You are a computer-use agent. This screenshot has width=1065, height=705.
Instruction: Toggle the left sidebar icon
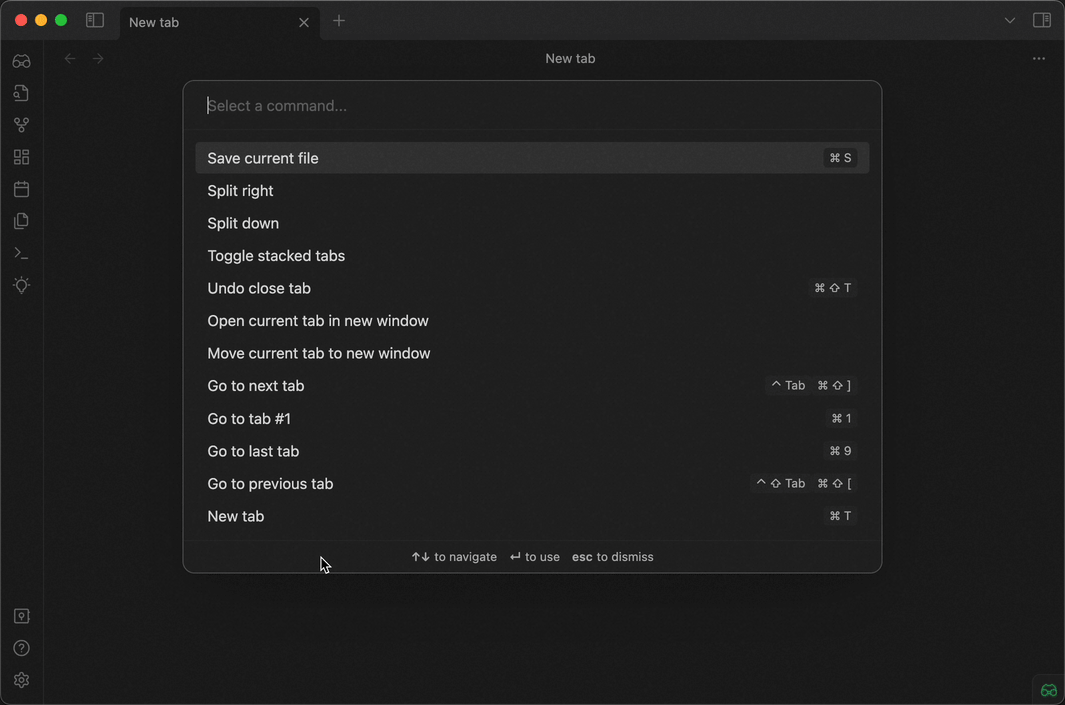tap(95, 20)
